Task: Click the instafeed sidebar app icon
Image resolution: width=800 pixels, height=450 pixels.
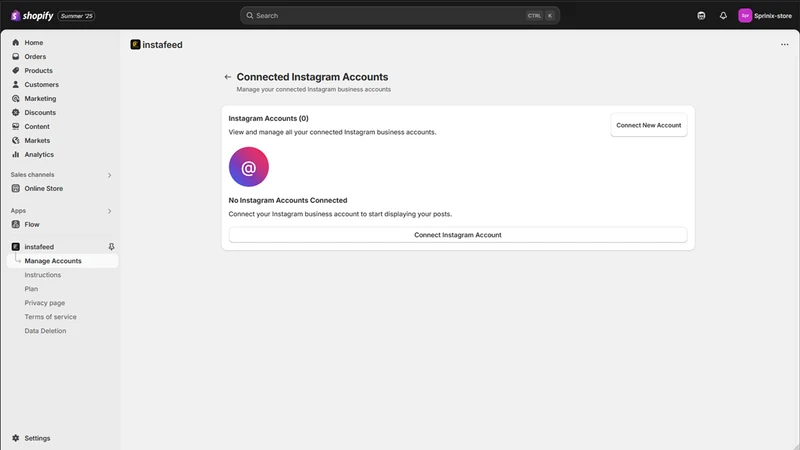Action: click(16, 247)
